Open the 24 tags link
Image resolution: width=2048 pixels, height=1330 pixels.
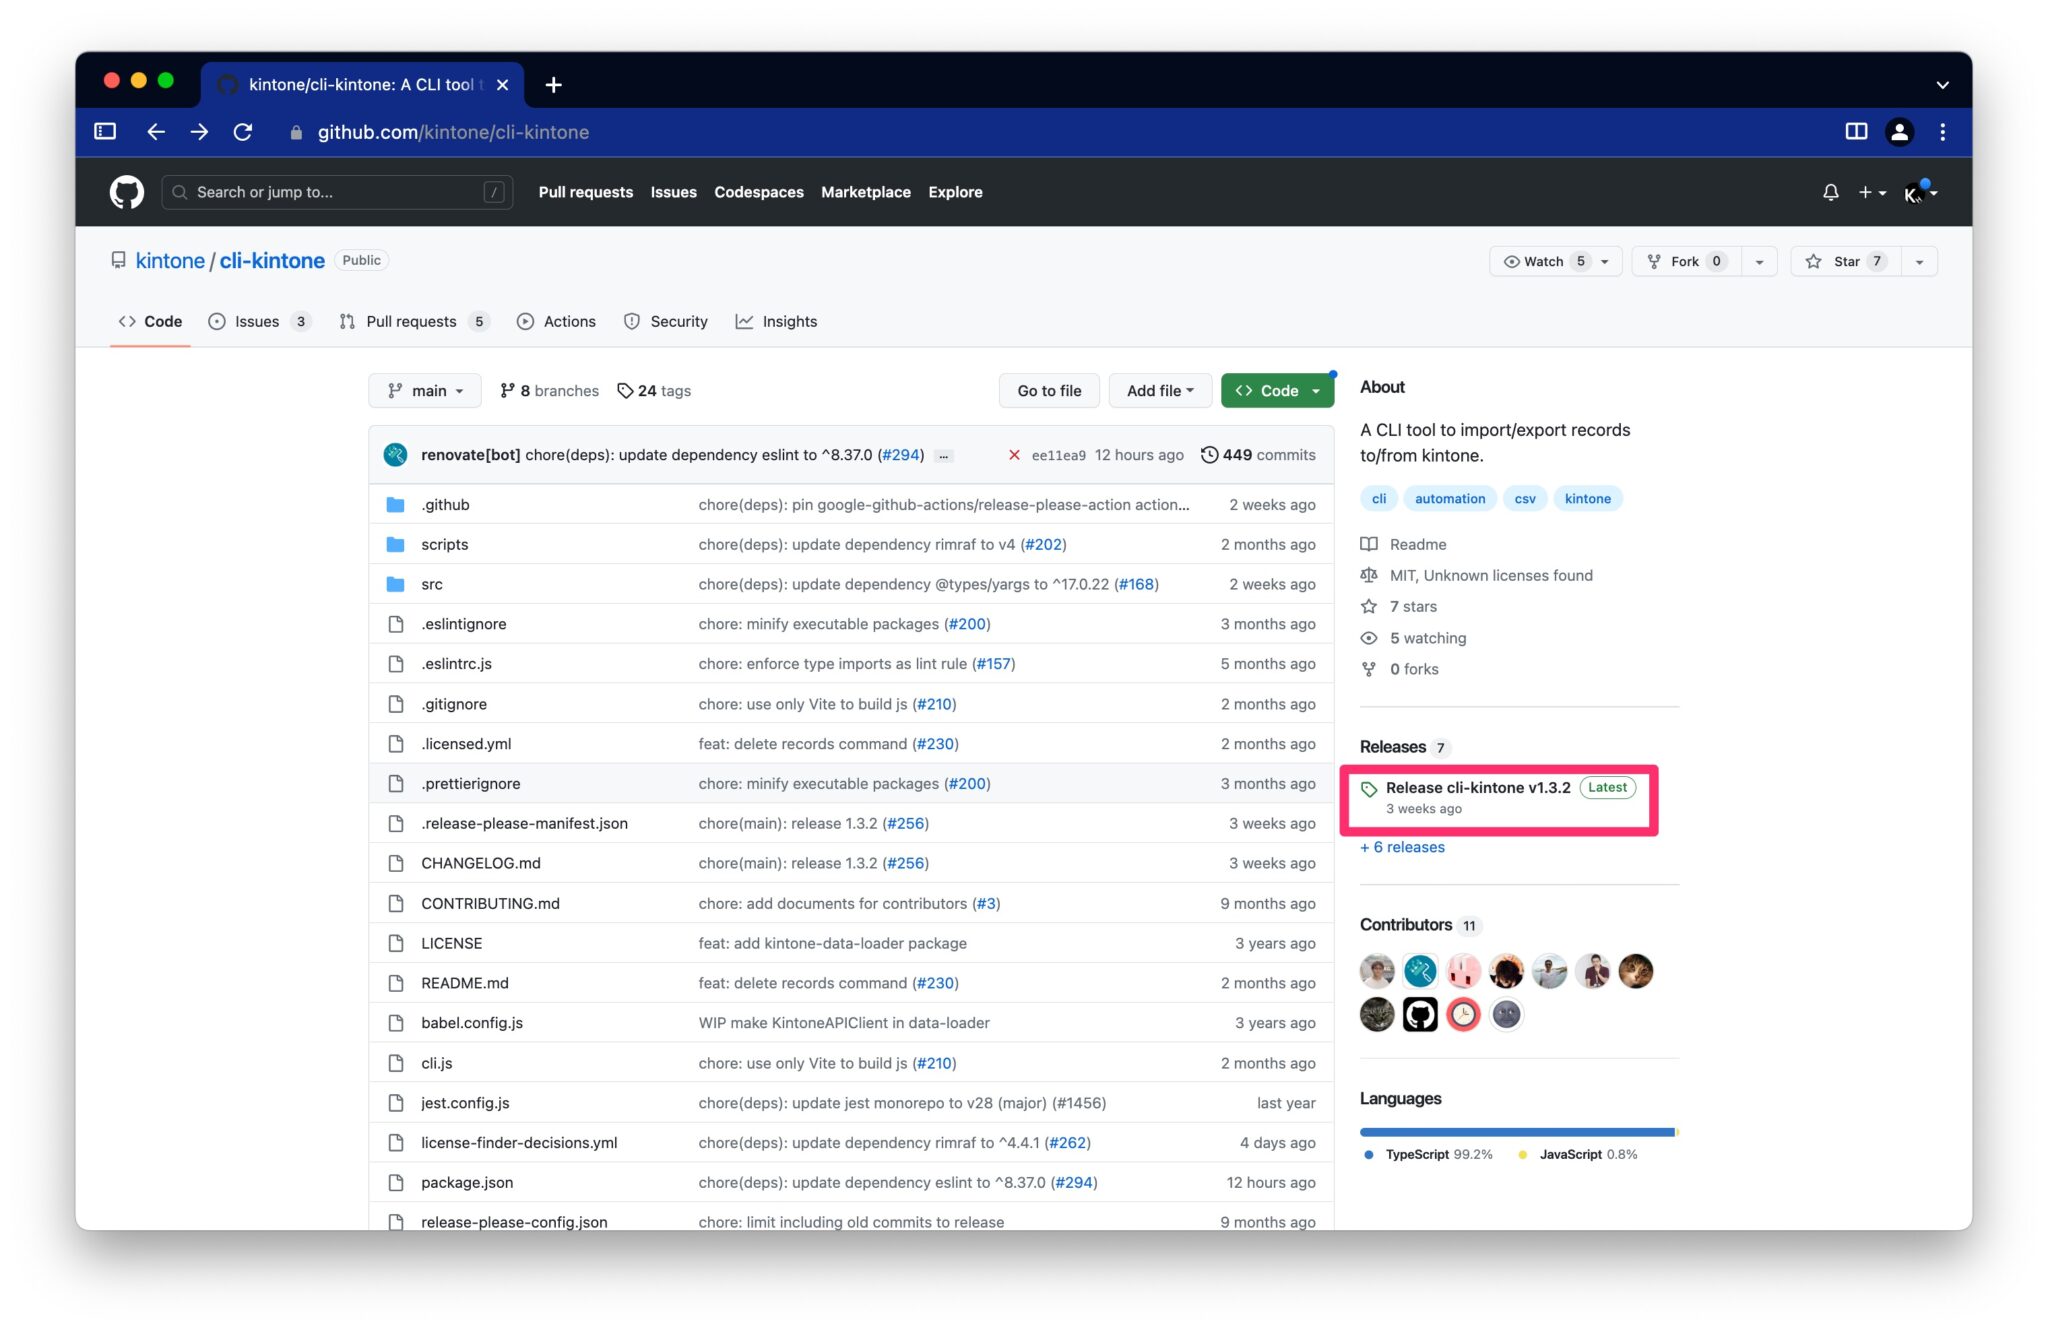654,391
